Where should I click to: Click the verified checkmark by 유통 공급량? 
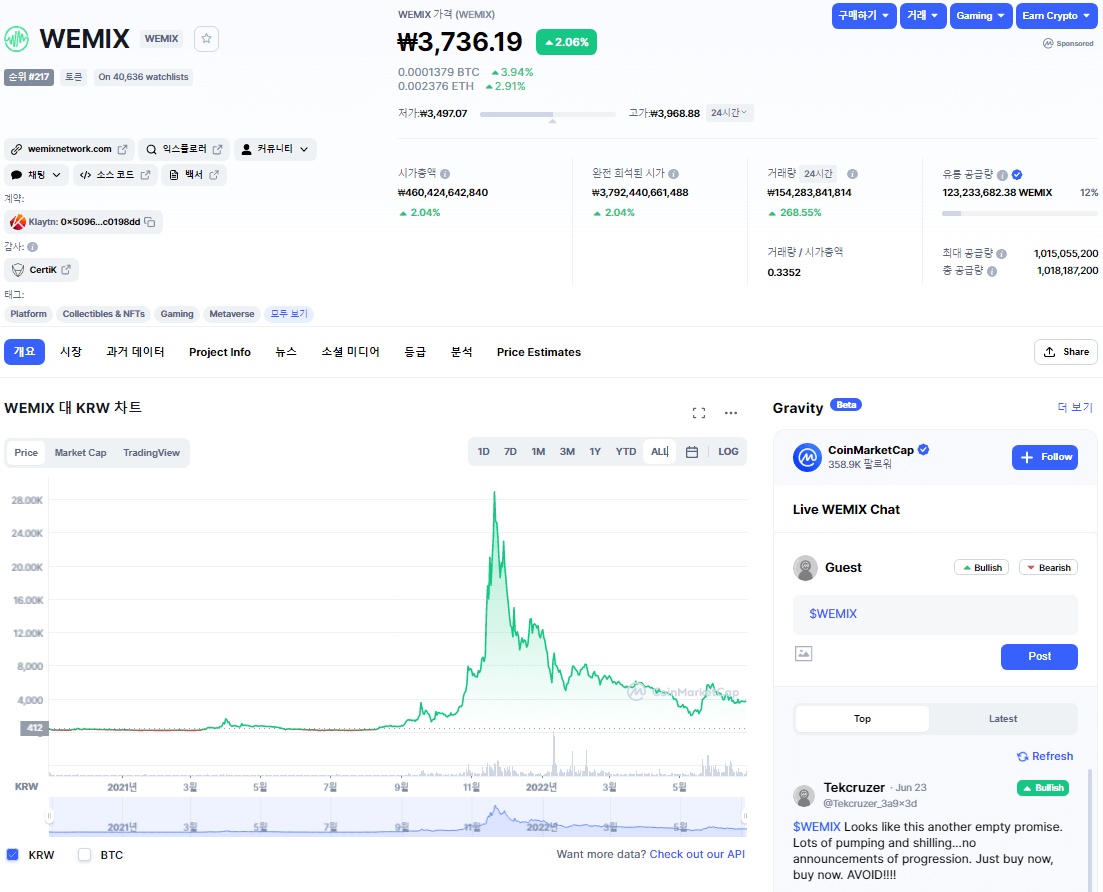[1017, 174]
